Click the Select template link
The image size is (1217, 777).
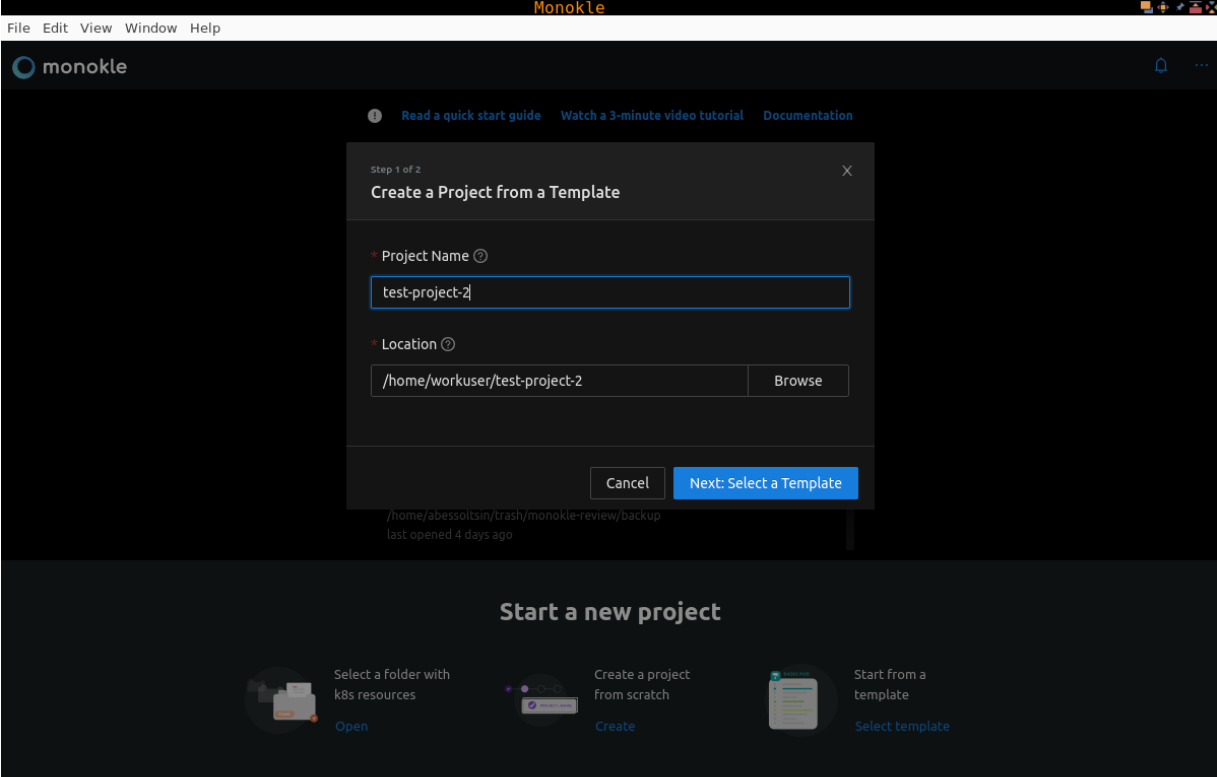[901, 726]
